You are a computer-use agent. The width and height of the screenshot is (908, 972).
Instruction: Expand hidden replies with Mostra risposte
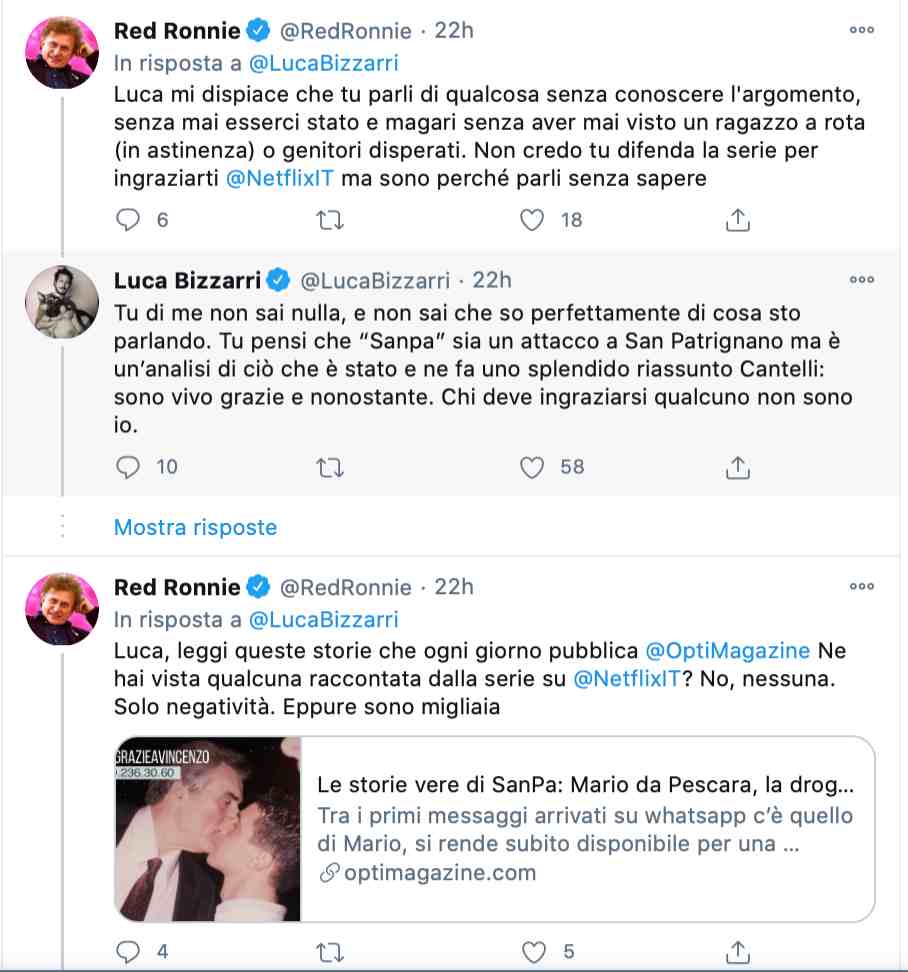click(x=195, y=527)
